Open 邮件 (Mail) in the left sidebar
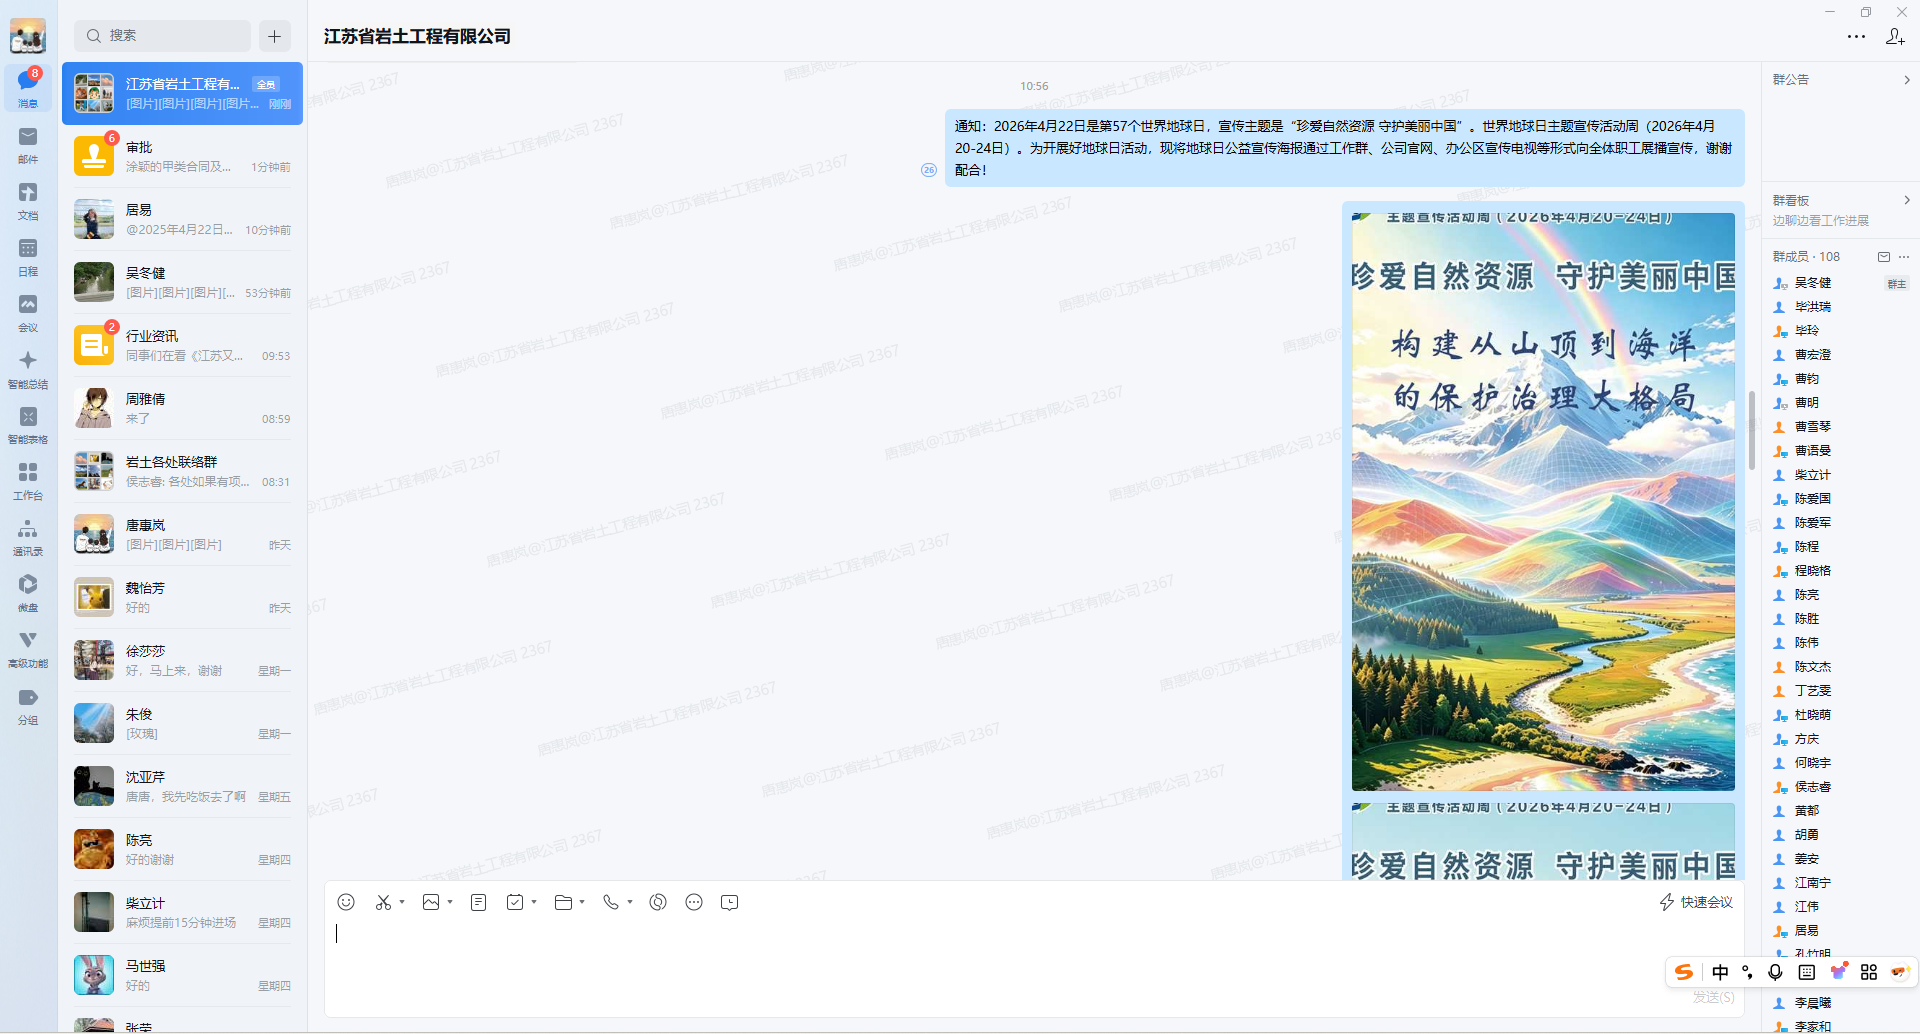Image resolution: width=1920 pixels, height=1034 pixels. click(28, 144)
